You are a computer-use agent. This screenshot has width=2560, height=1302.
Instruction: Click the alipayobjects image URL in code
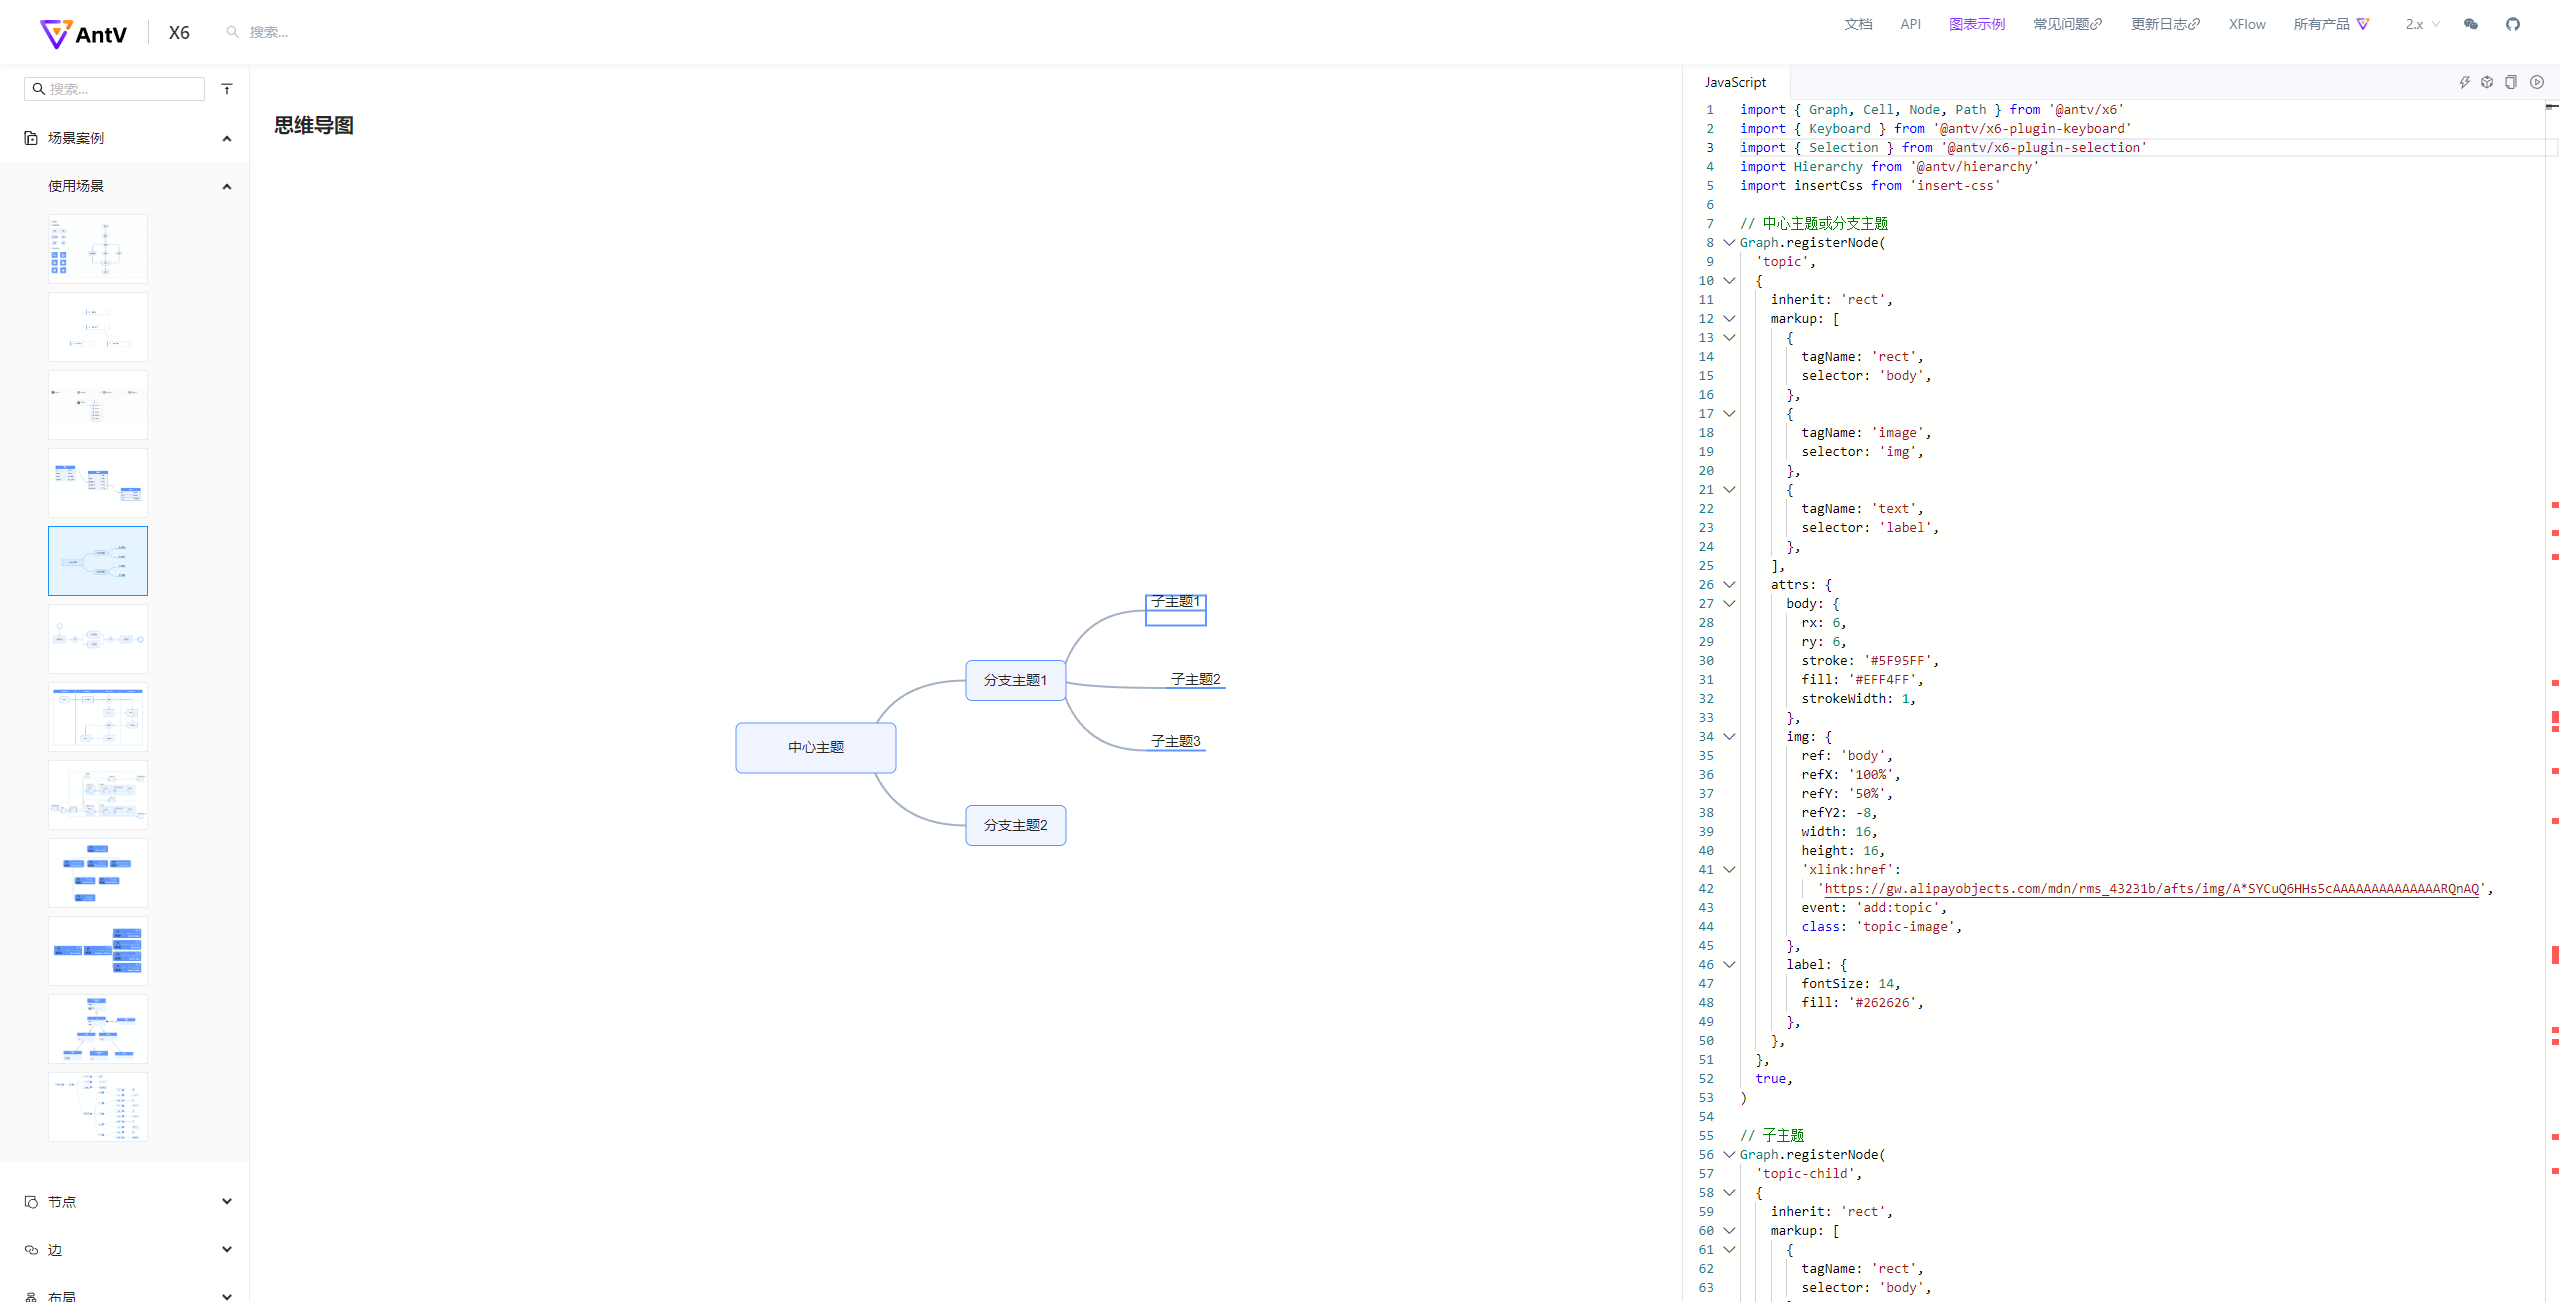2150,889
